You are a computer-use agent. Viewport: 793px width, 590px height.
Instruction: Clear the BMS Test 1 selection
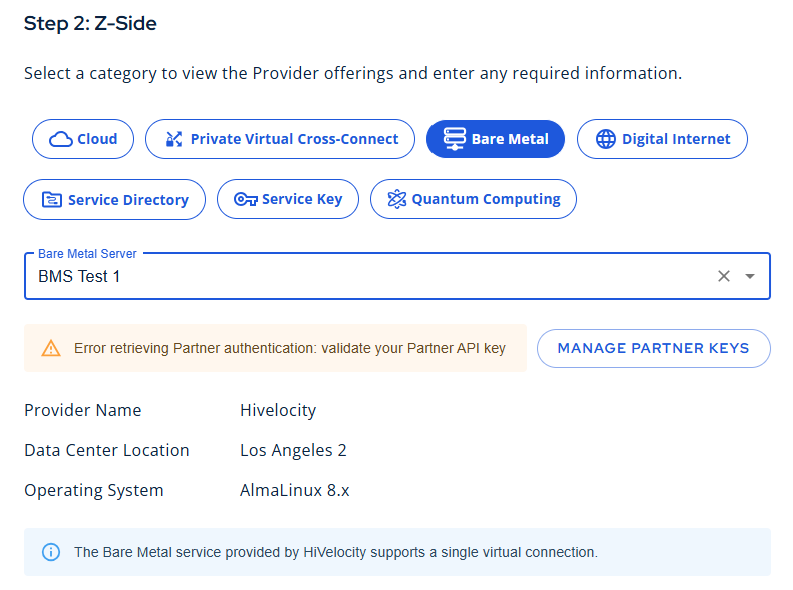[x=724, y=276]
